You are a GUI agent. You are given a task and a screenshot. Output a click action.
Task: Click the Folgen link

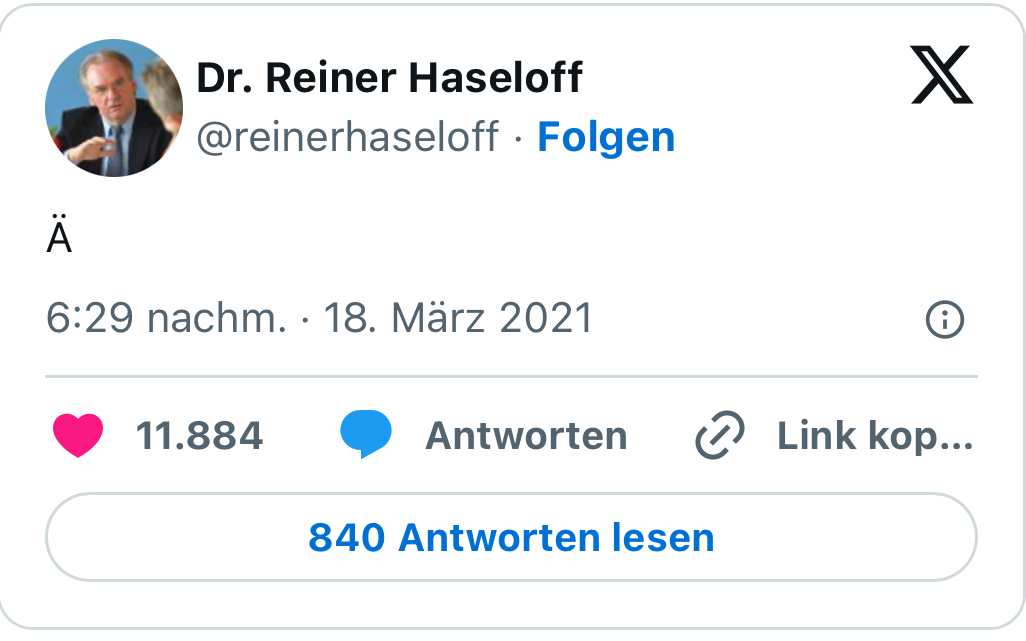click(606, 137)
